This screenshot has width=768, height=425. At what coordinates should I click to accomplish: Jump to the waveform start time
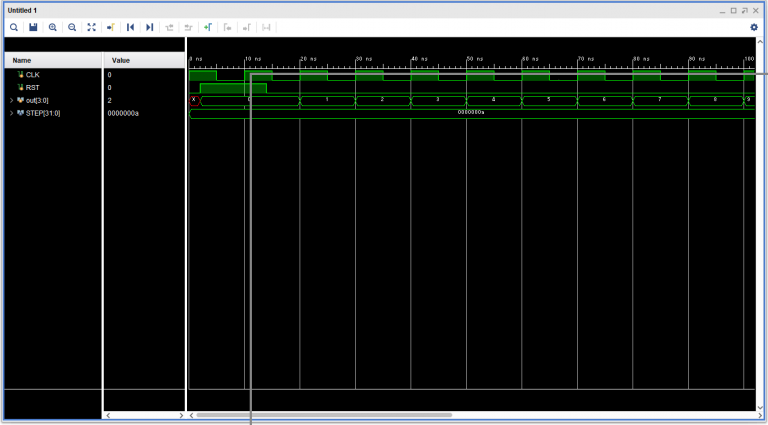tap(130, 27)
